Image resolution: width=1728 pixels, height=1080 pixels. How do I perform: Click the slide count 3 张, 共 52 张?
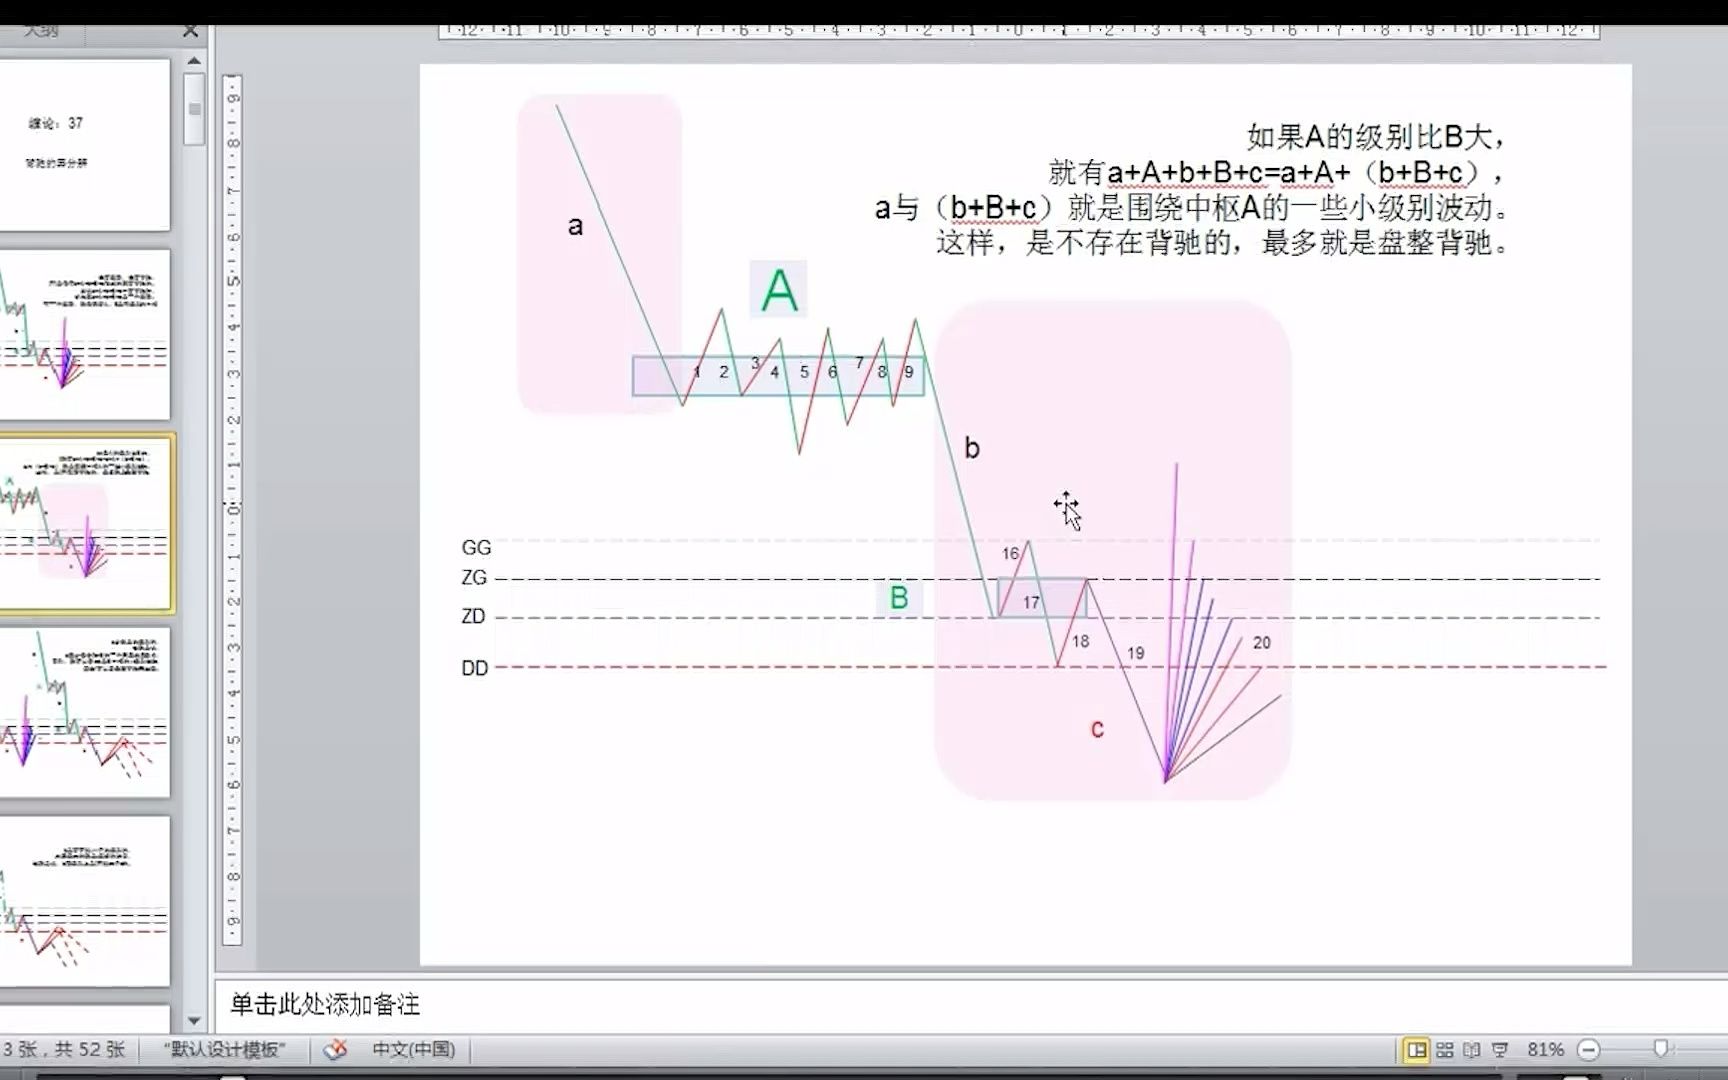click(63, 1049)
